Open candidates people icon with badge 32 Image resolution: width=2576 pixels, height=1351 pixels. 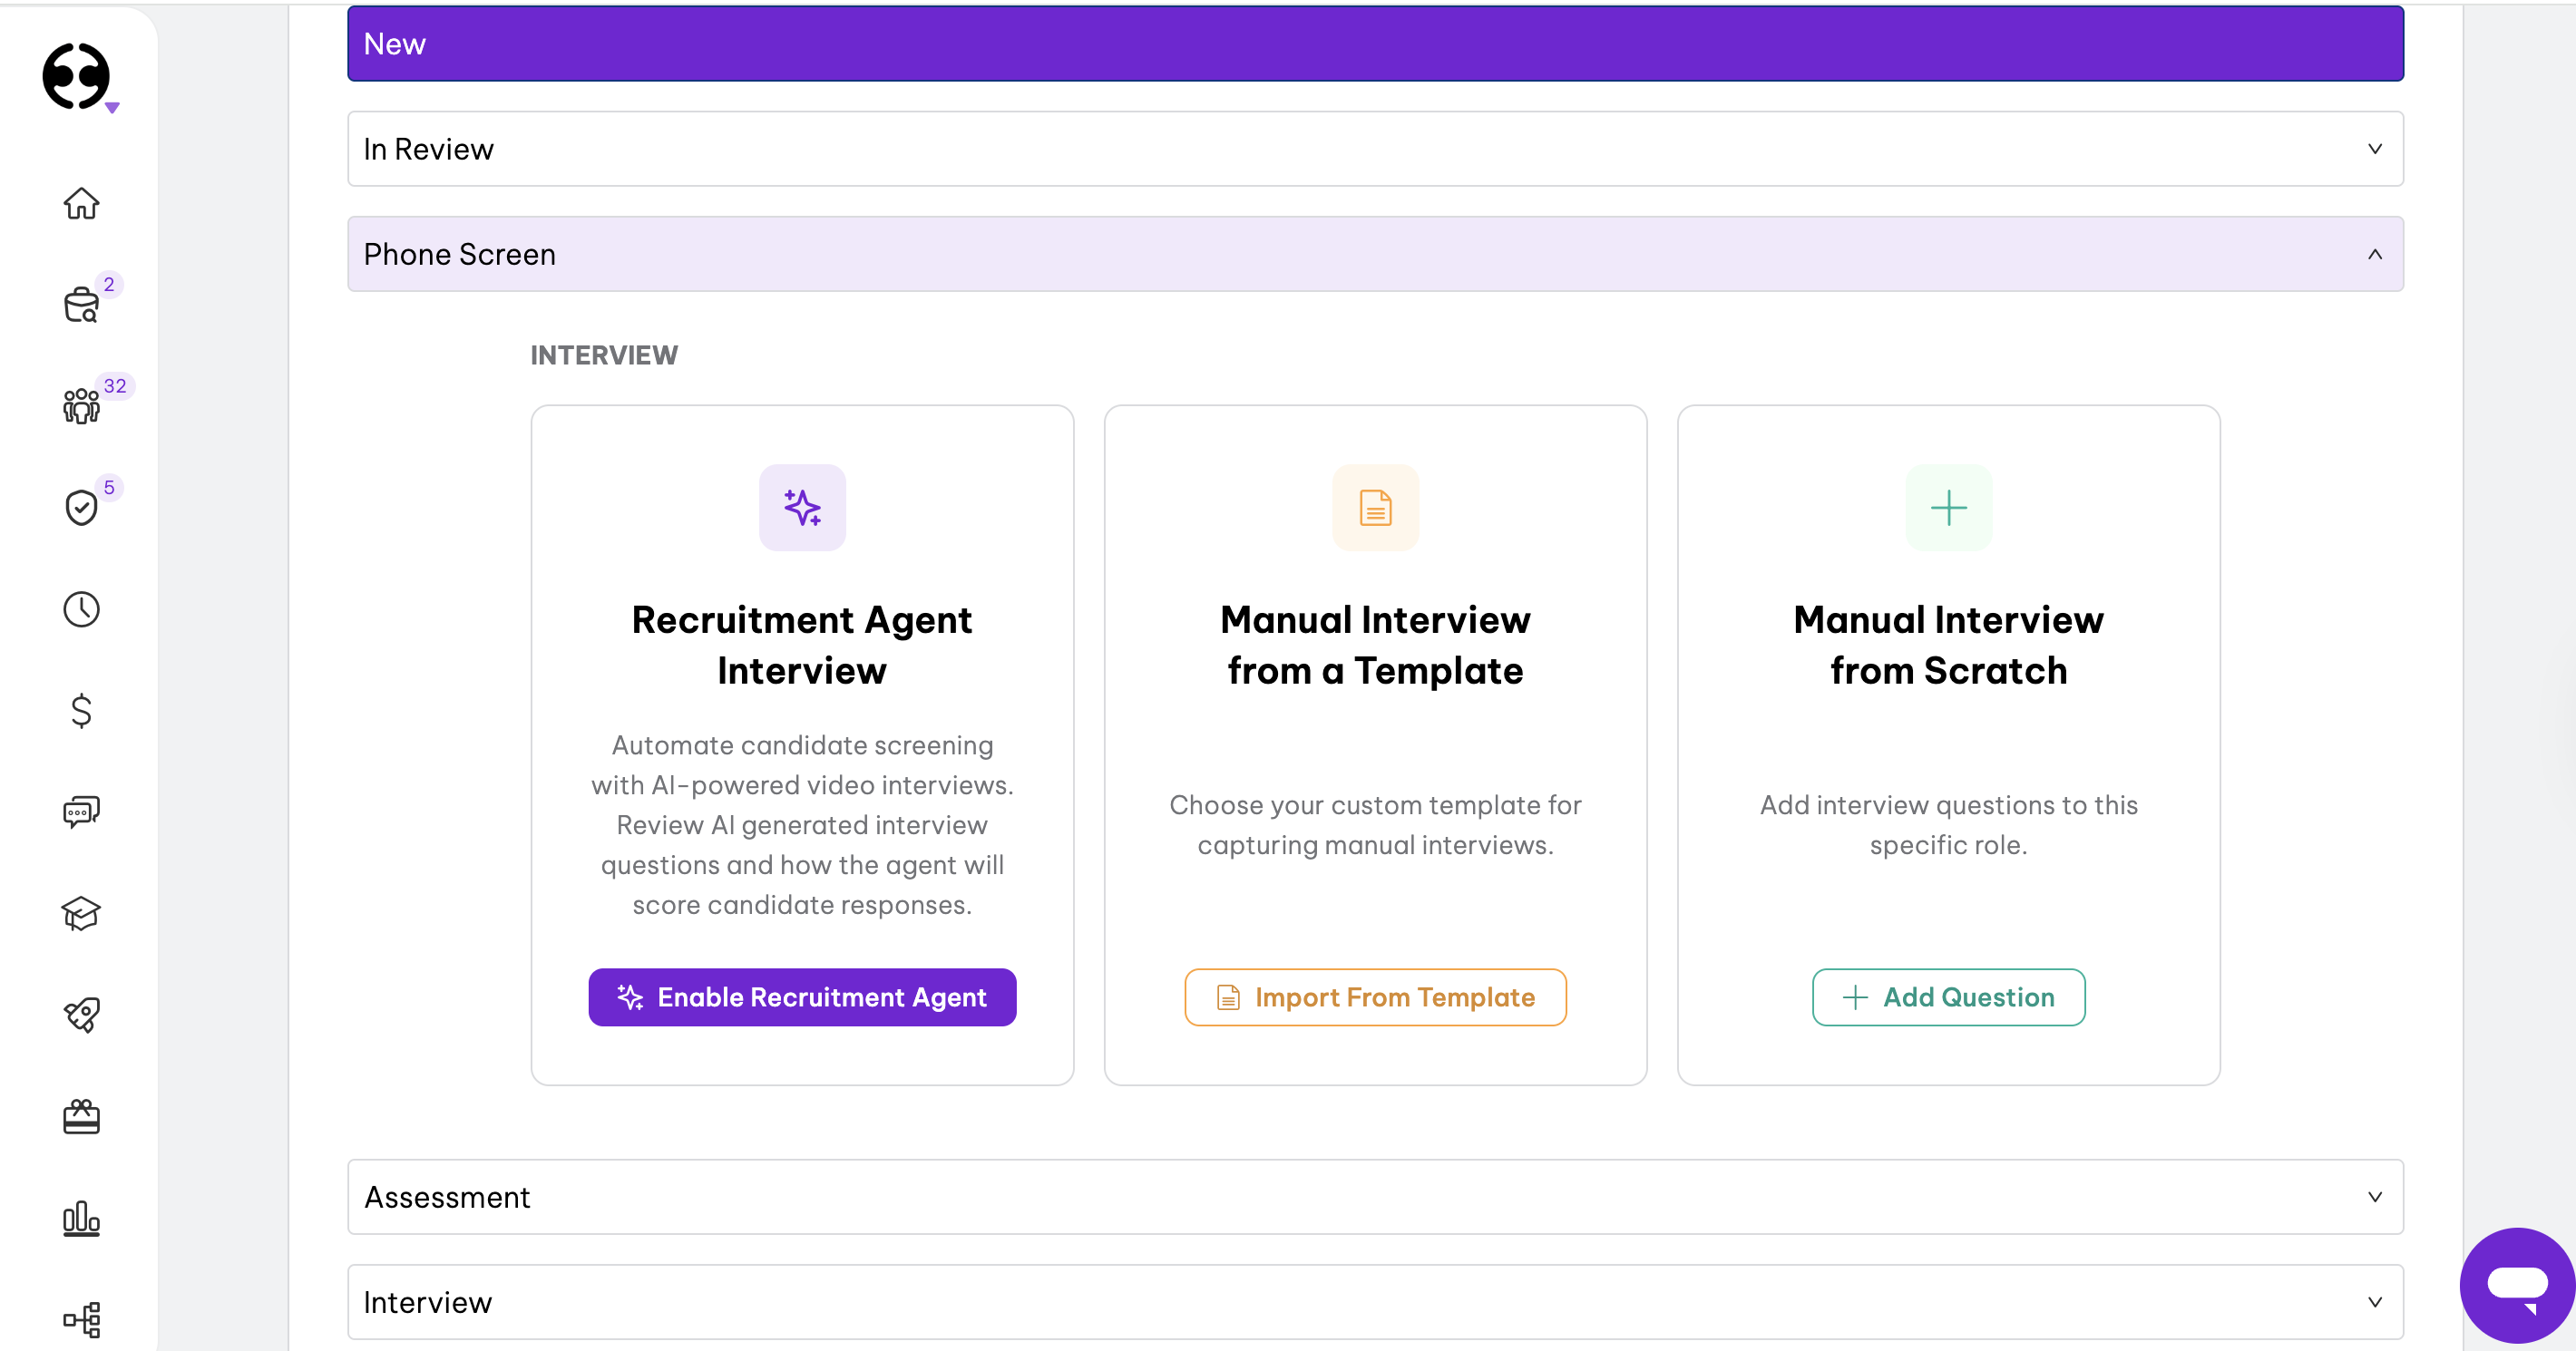81,406
